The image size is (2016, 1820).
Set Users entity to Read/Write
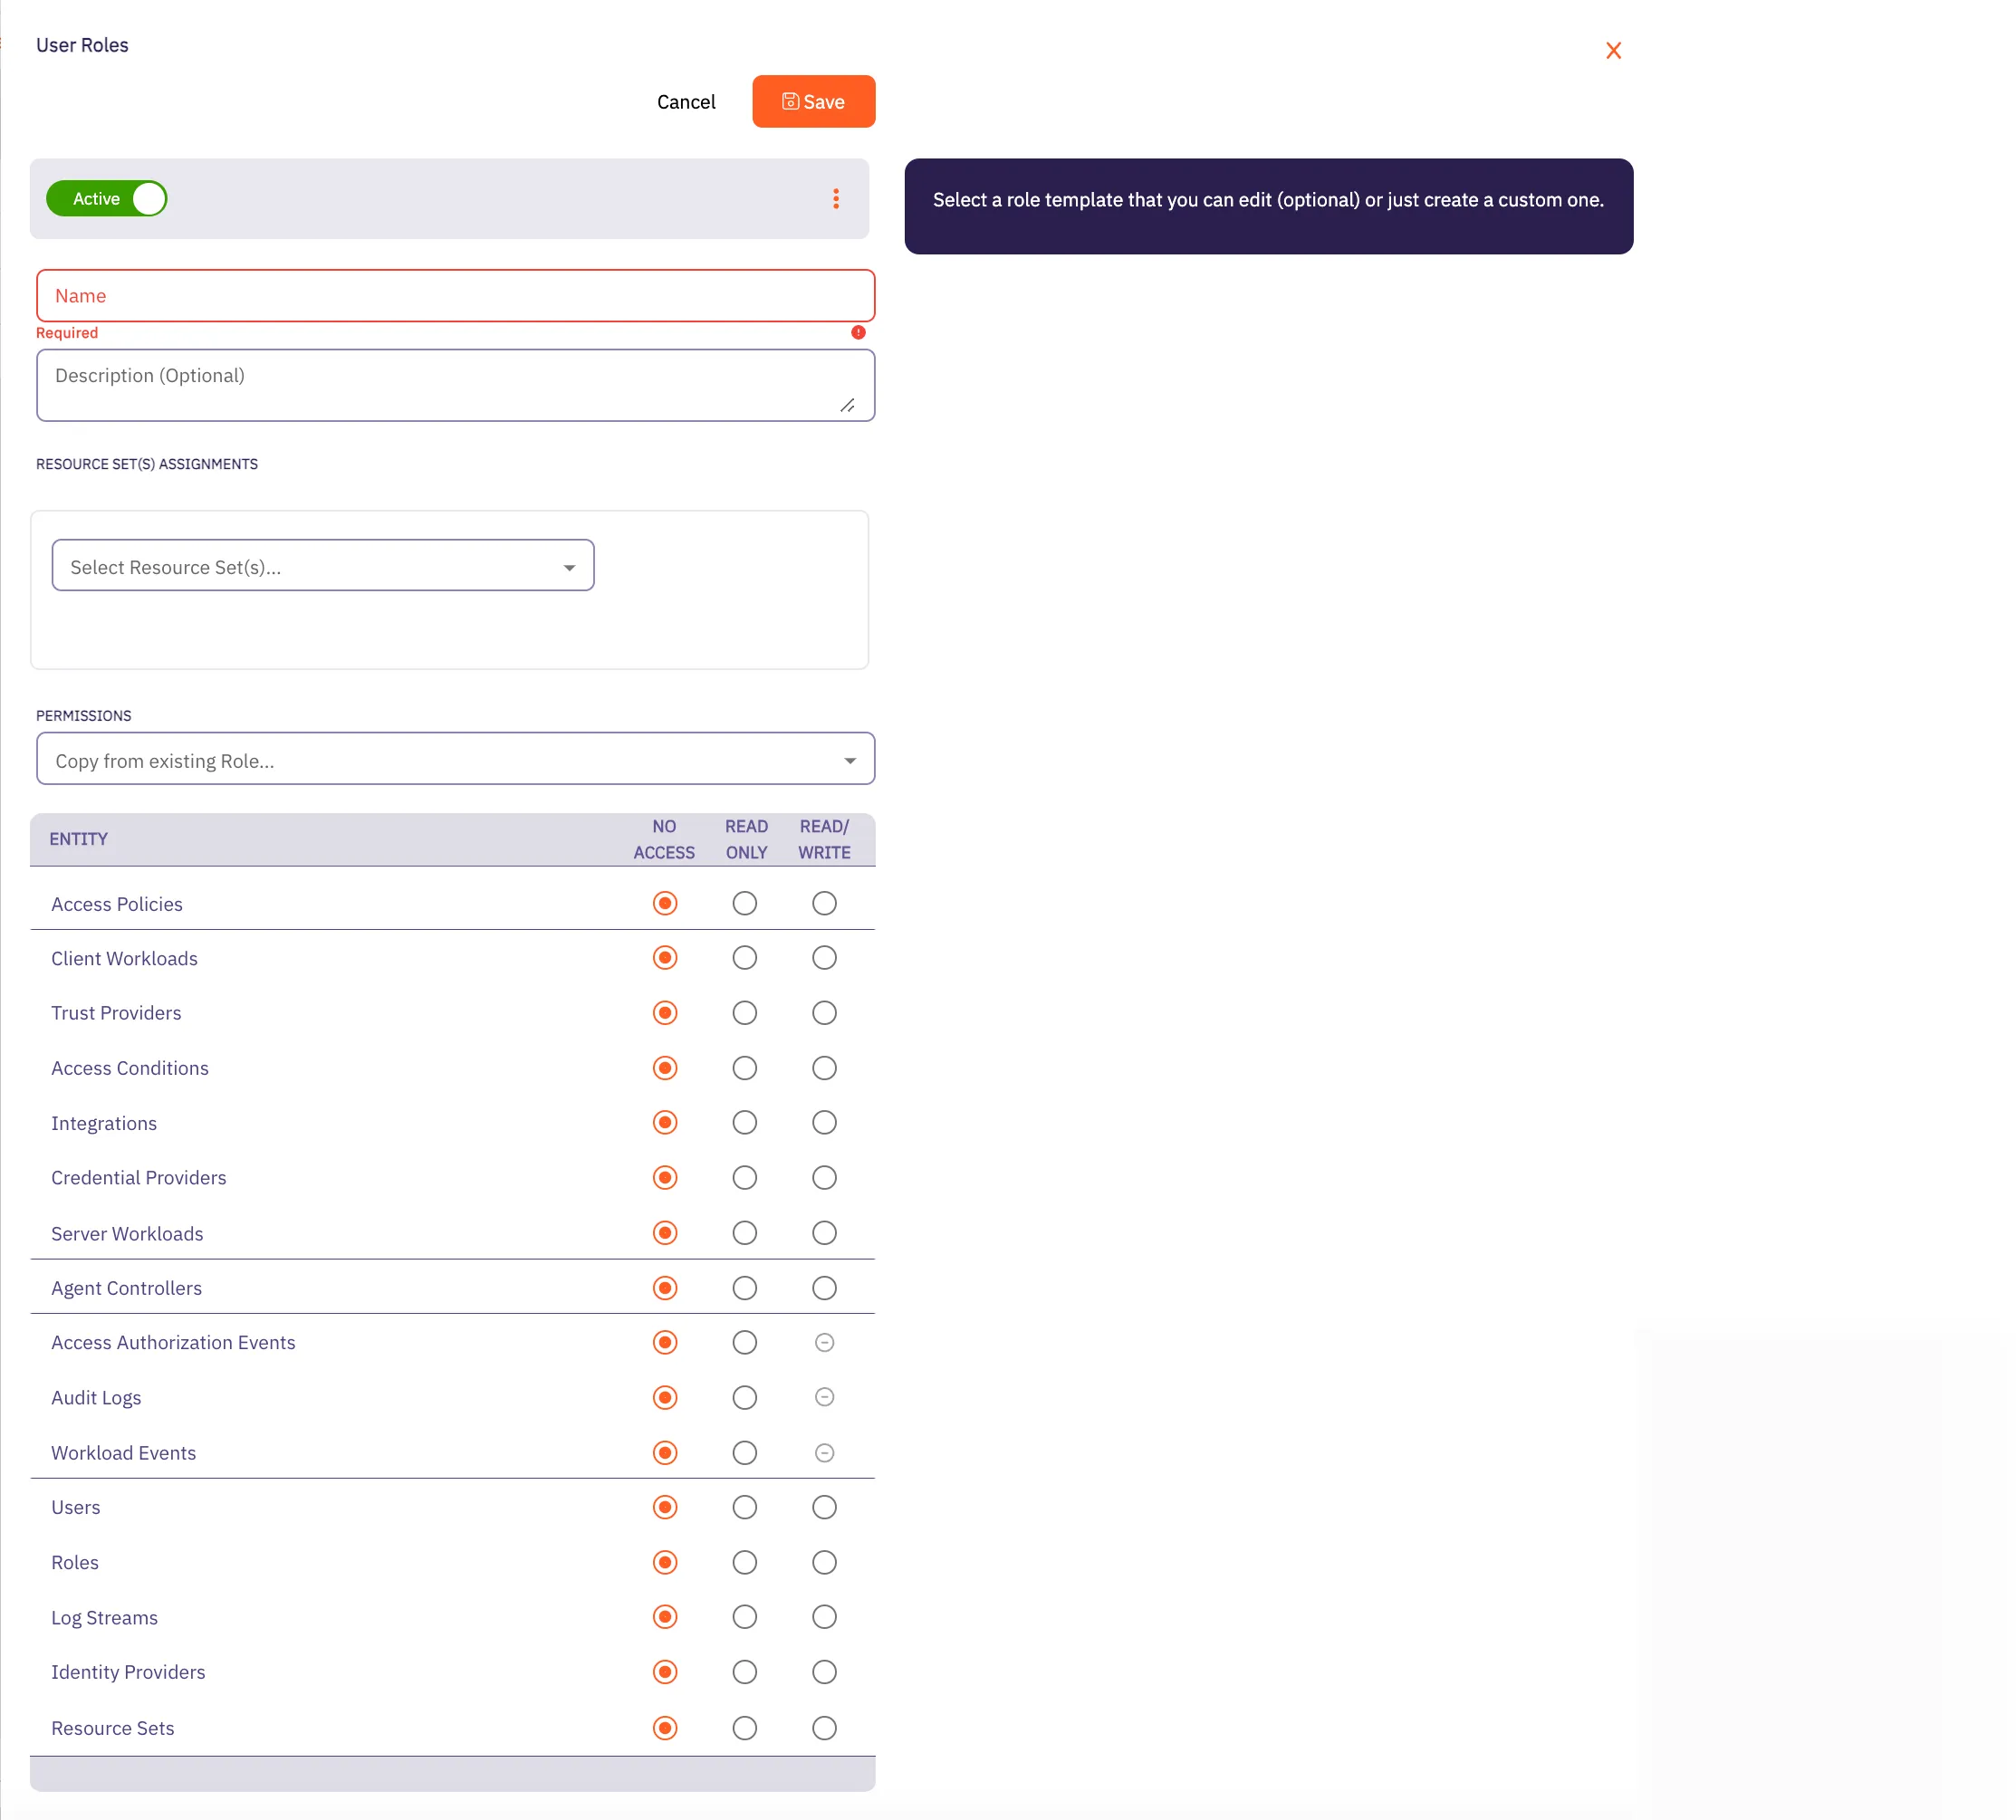click(823, 1507)
